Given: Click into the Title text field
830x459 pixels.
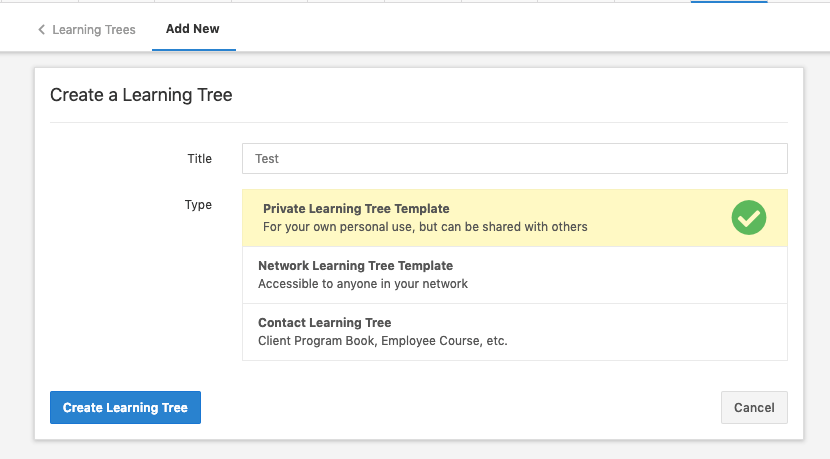Looking at the screenshot, I should pos(514,158).
